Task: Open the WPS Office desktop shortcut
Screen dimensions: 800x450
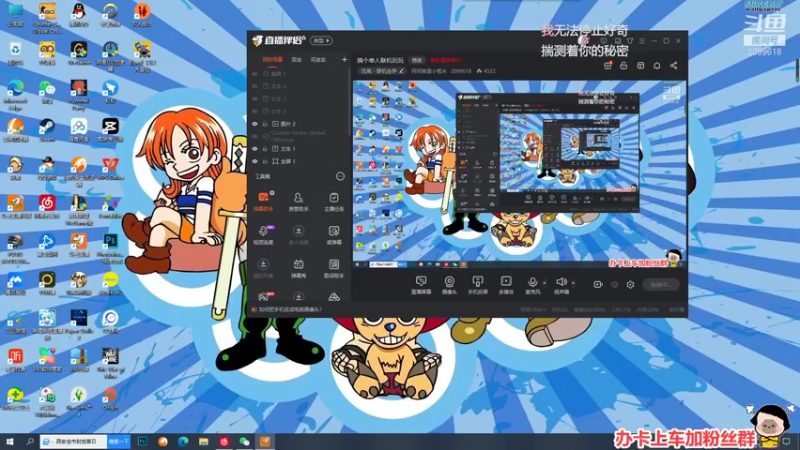Action: 110,168
